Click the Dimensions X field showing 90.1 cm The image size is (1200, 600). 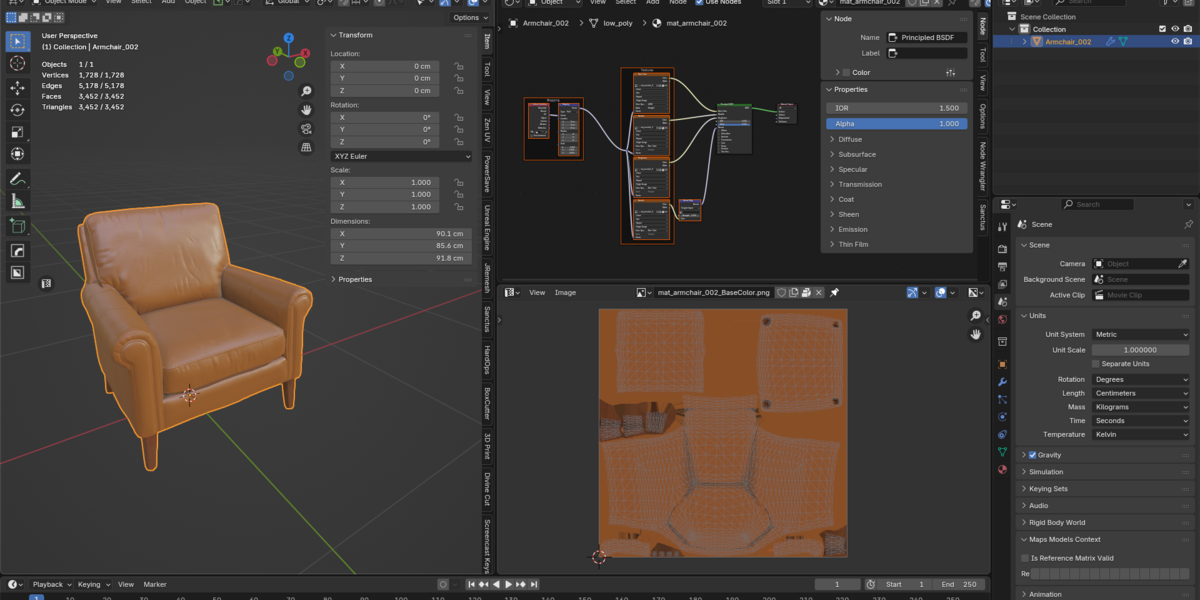(x=401, y=233)
